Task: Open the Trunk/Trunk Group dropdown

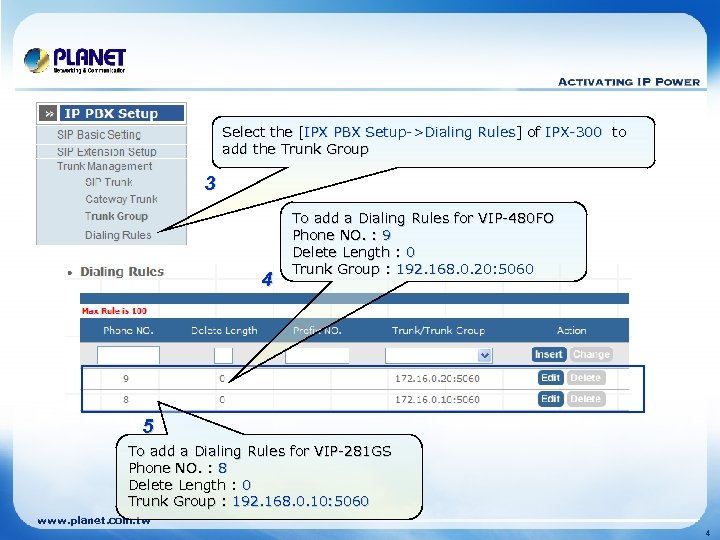Action: [x=439, y=355]
